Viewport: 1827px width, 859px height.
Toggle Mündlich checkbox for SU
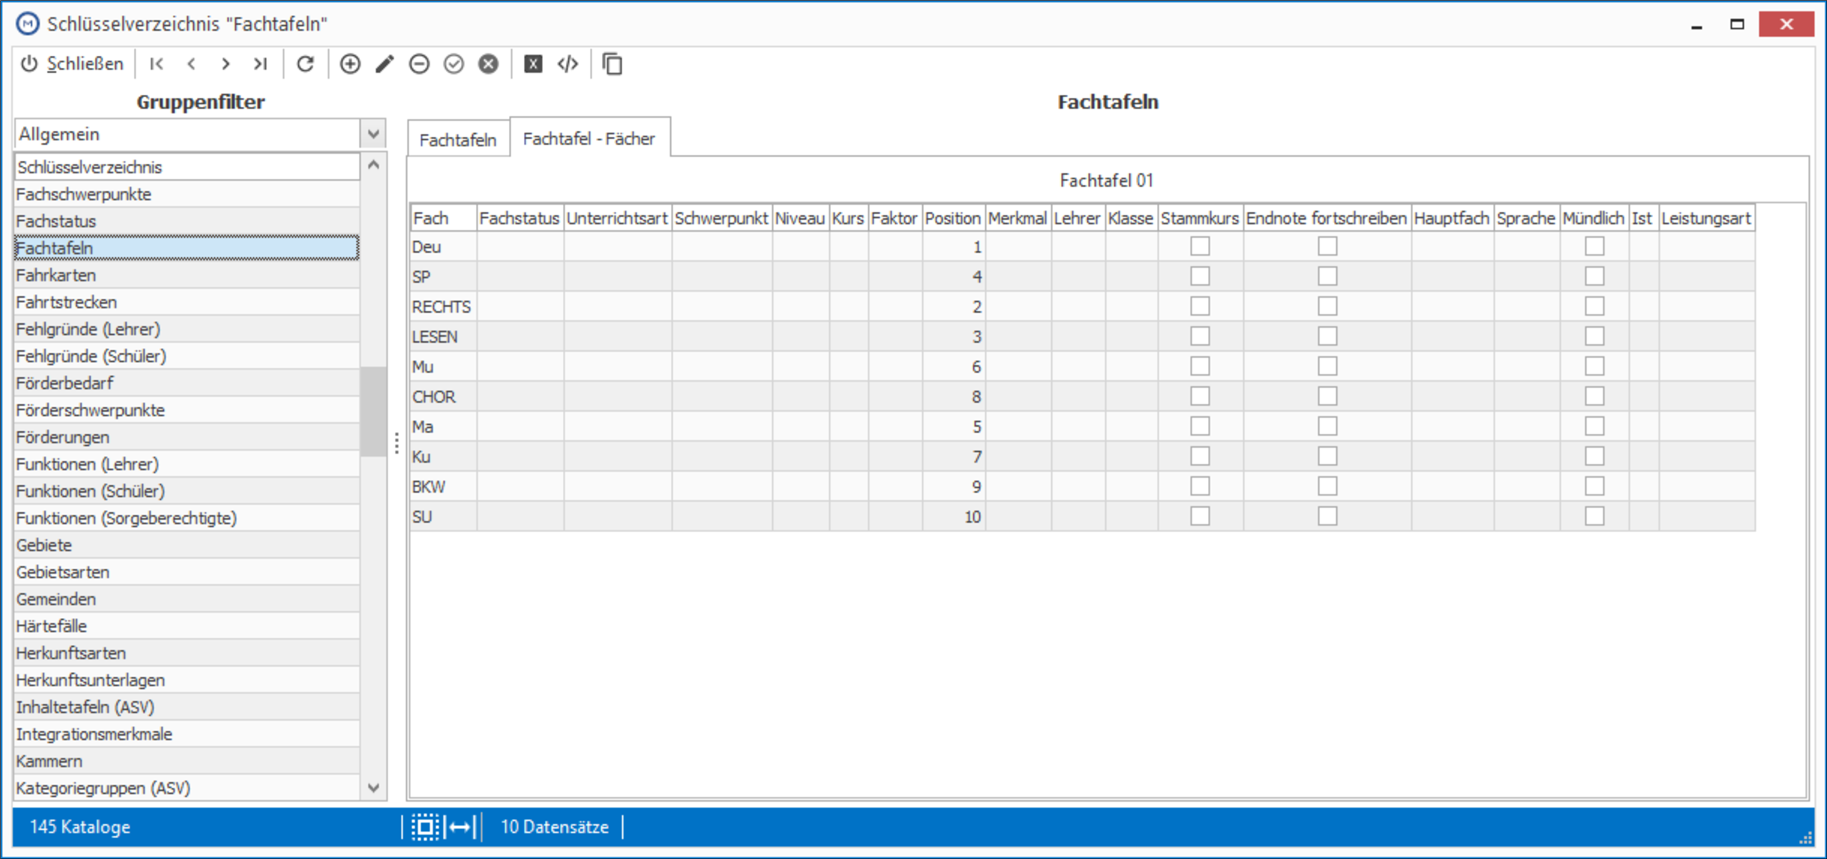[x=1595, y=516]
